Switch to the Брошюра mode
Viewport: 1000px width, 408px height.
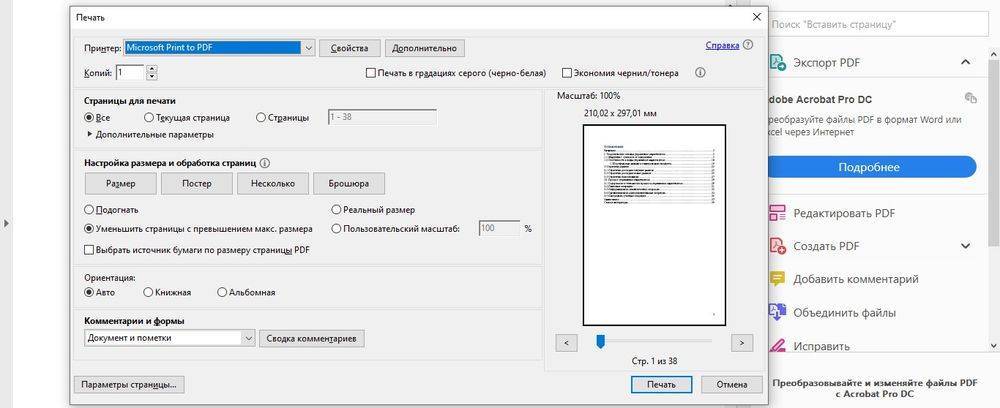pyautogui.click(x=348, y=184)
